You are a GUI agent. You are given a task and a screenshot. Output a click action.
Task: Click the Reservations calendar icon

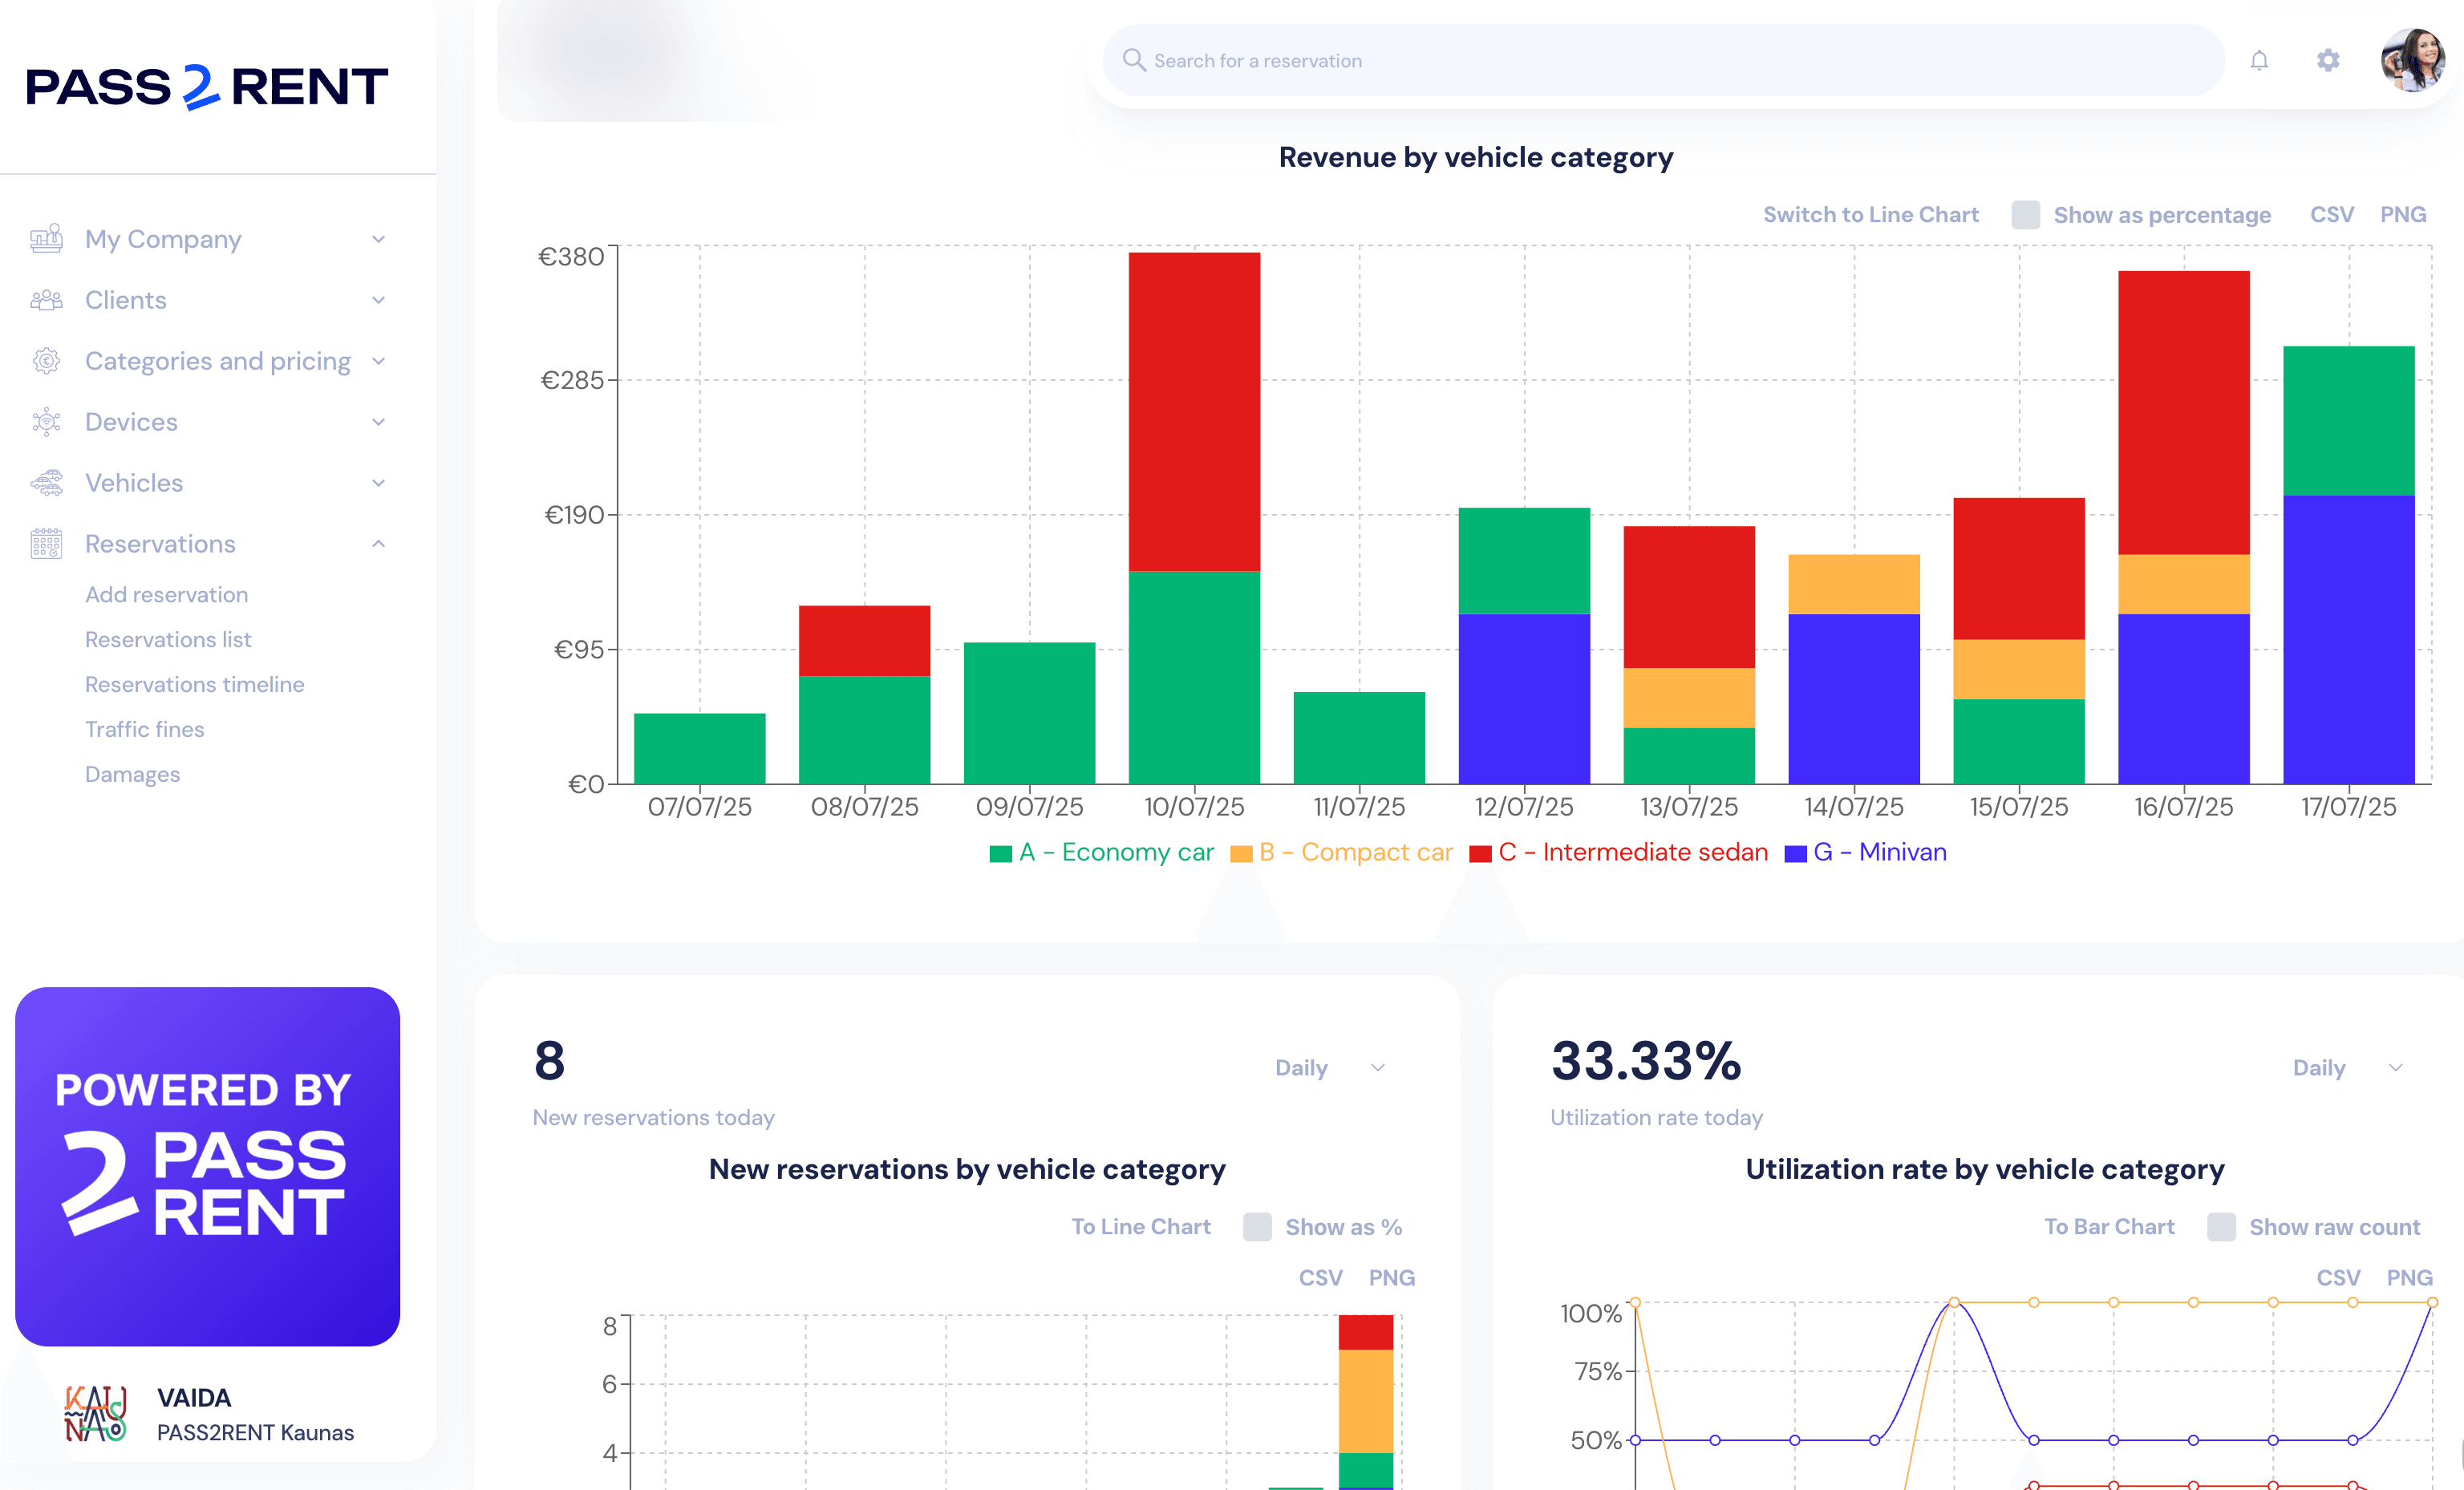point(45,543)
